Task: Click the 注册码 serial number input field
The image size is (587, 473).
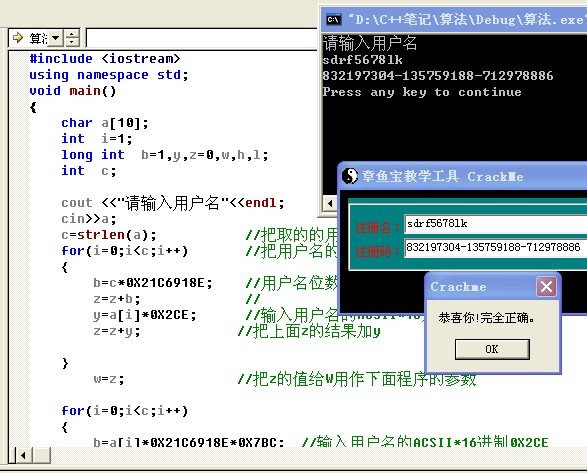Action: tap(495, 248)
